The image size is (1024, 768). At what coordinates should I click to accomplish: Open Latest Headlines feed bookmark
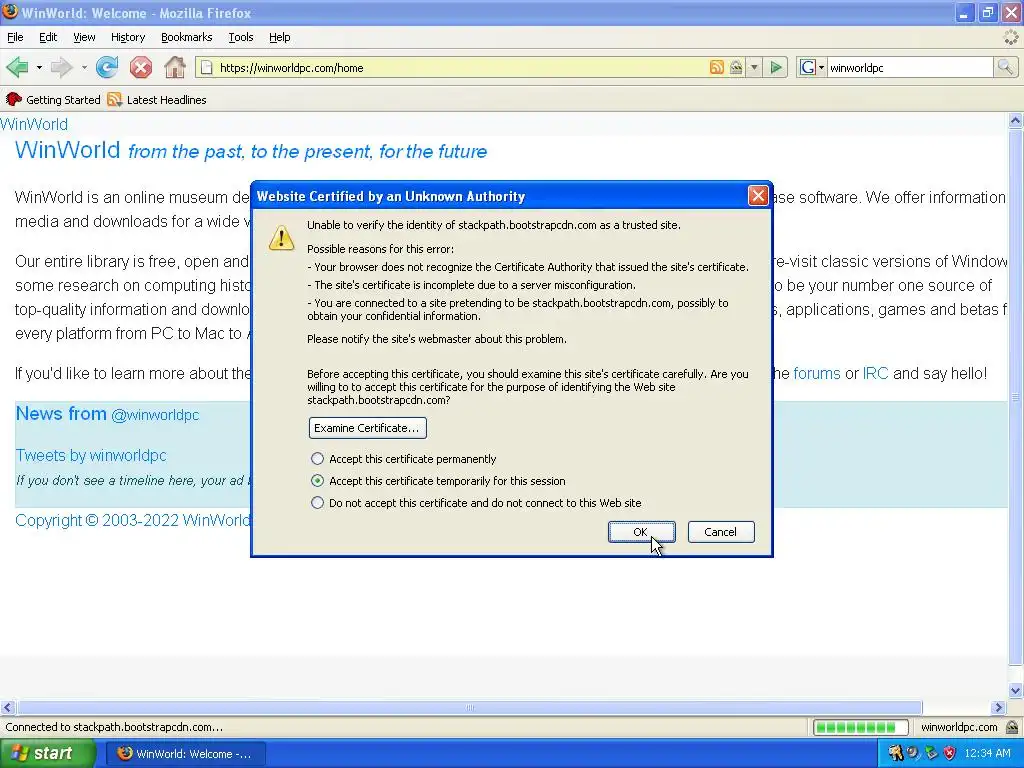click(x=157, y=100)
